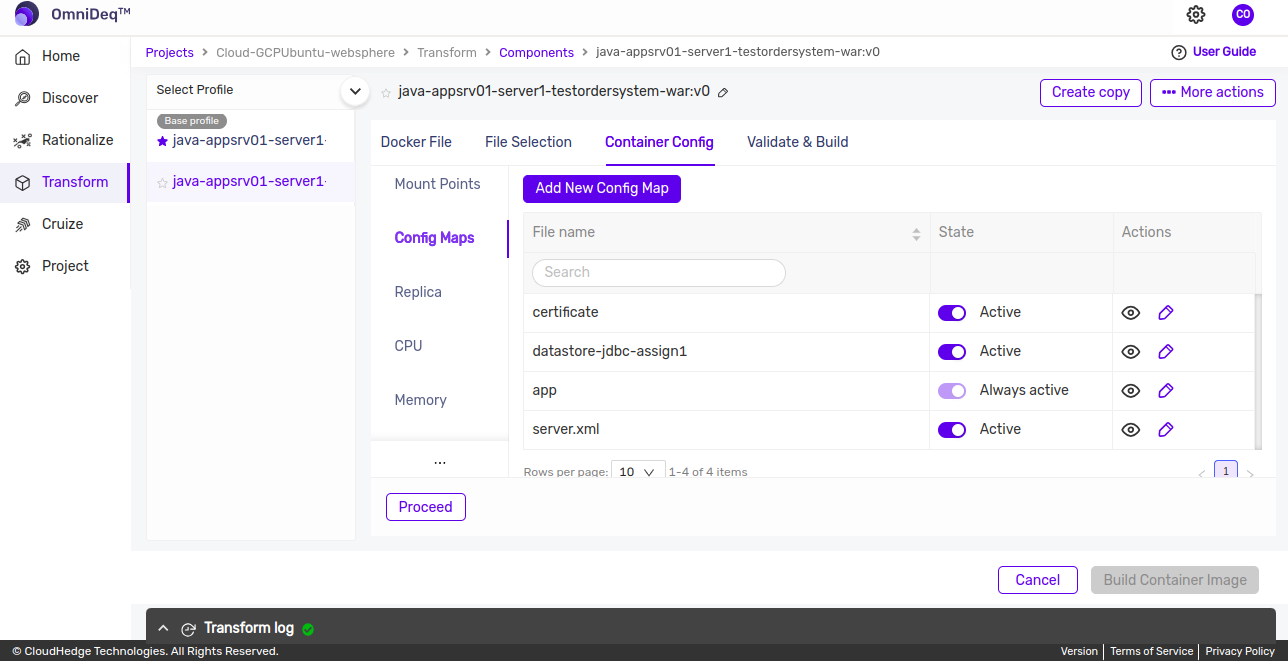Open the Components breadcrumb link

(x=536, y=52)
